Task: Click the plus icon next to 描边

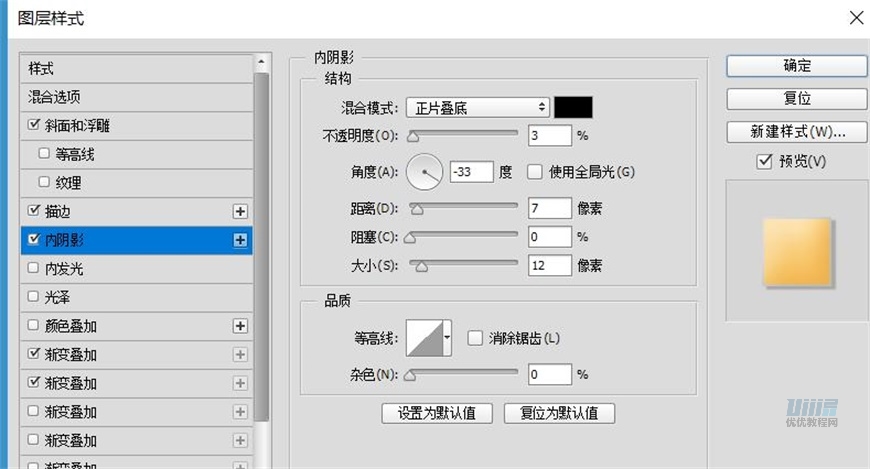Action: pyautogui.click(x=239, y=211)
